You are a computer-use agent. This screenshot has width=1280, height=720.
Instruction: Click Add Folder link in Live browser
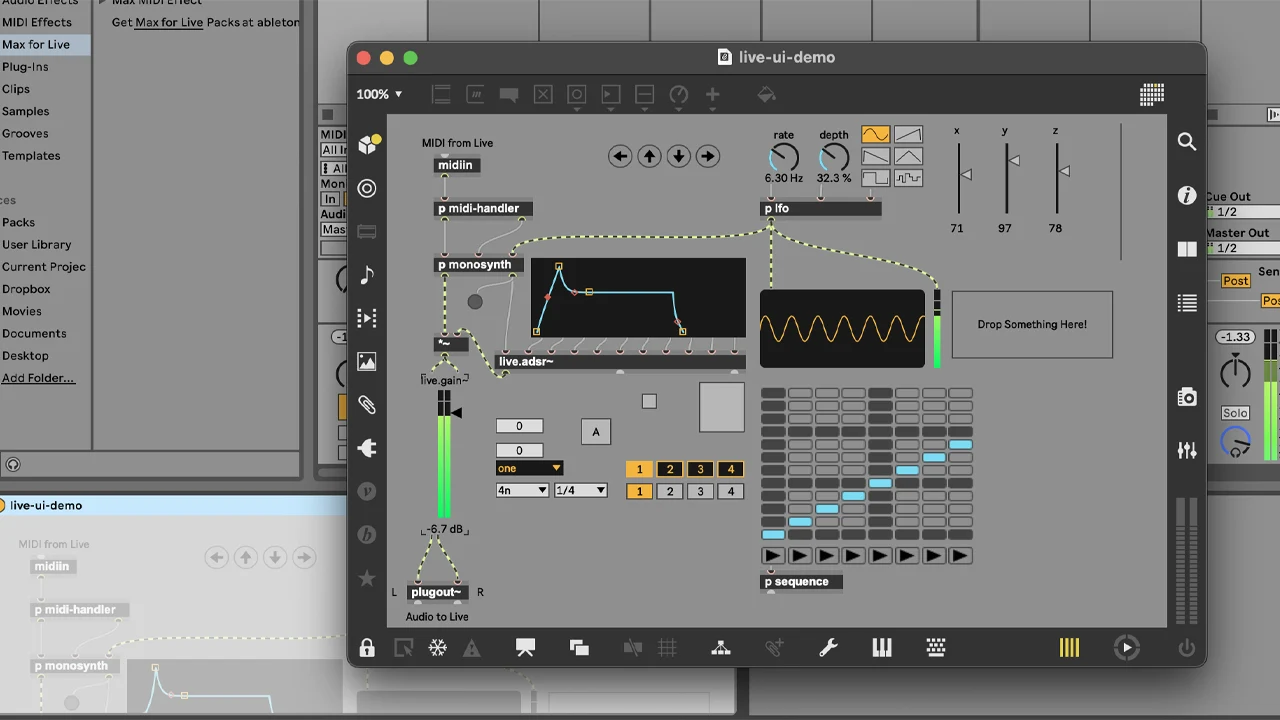(38, 378)
